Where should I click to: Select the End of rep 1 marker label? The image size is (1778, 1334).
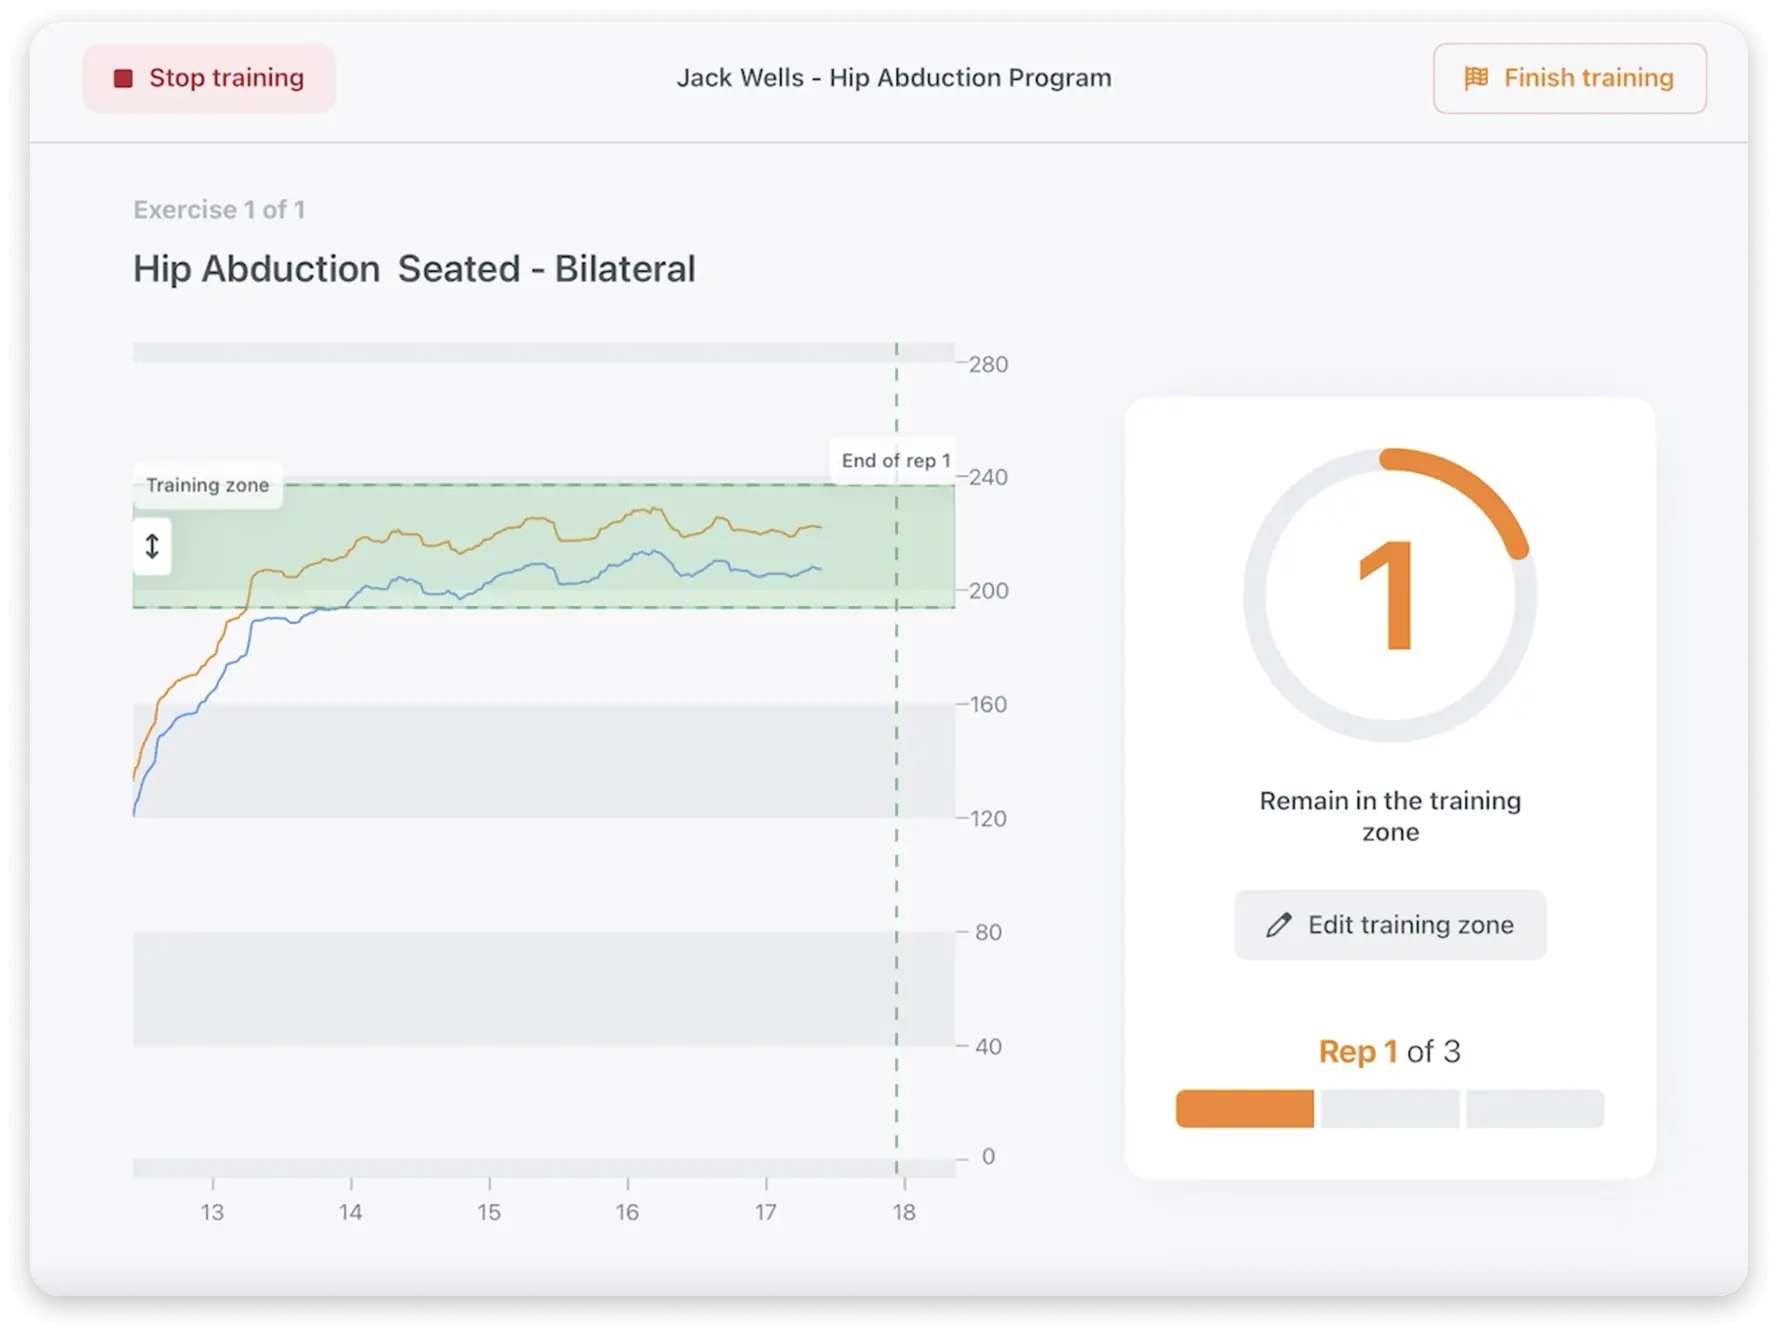click(895, 461)
